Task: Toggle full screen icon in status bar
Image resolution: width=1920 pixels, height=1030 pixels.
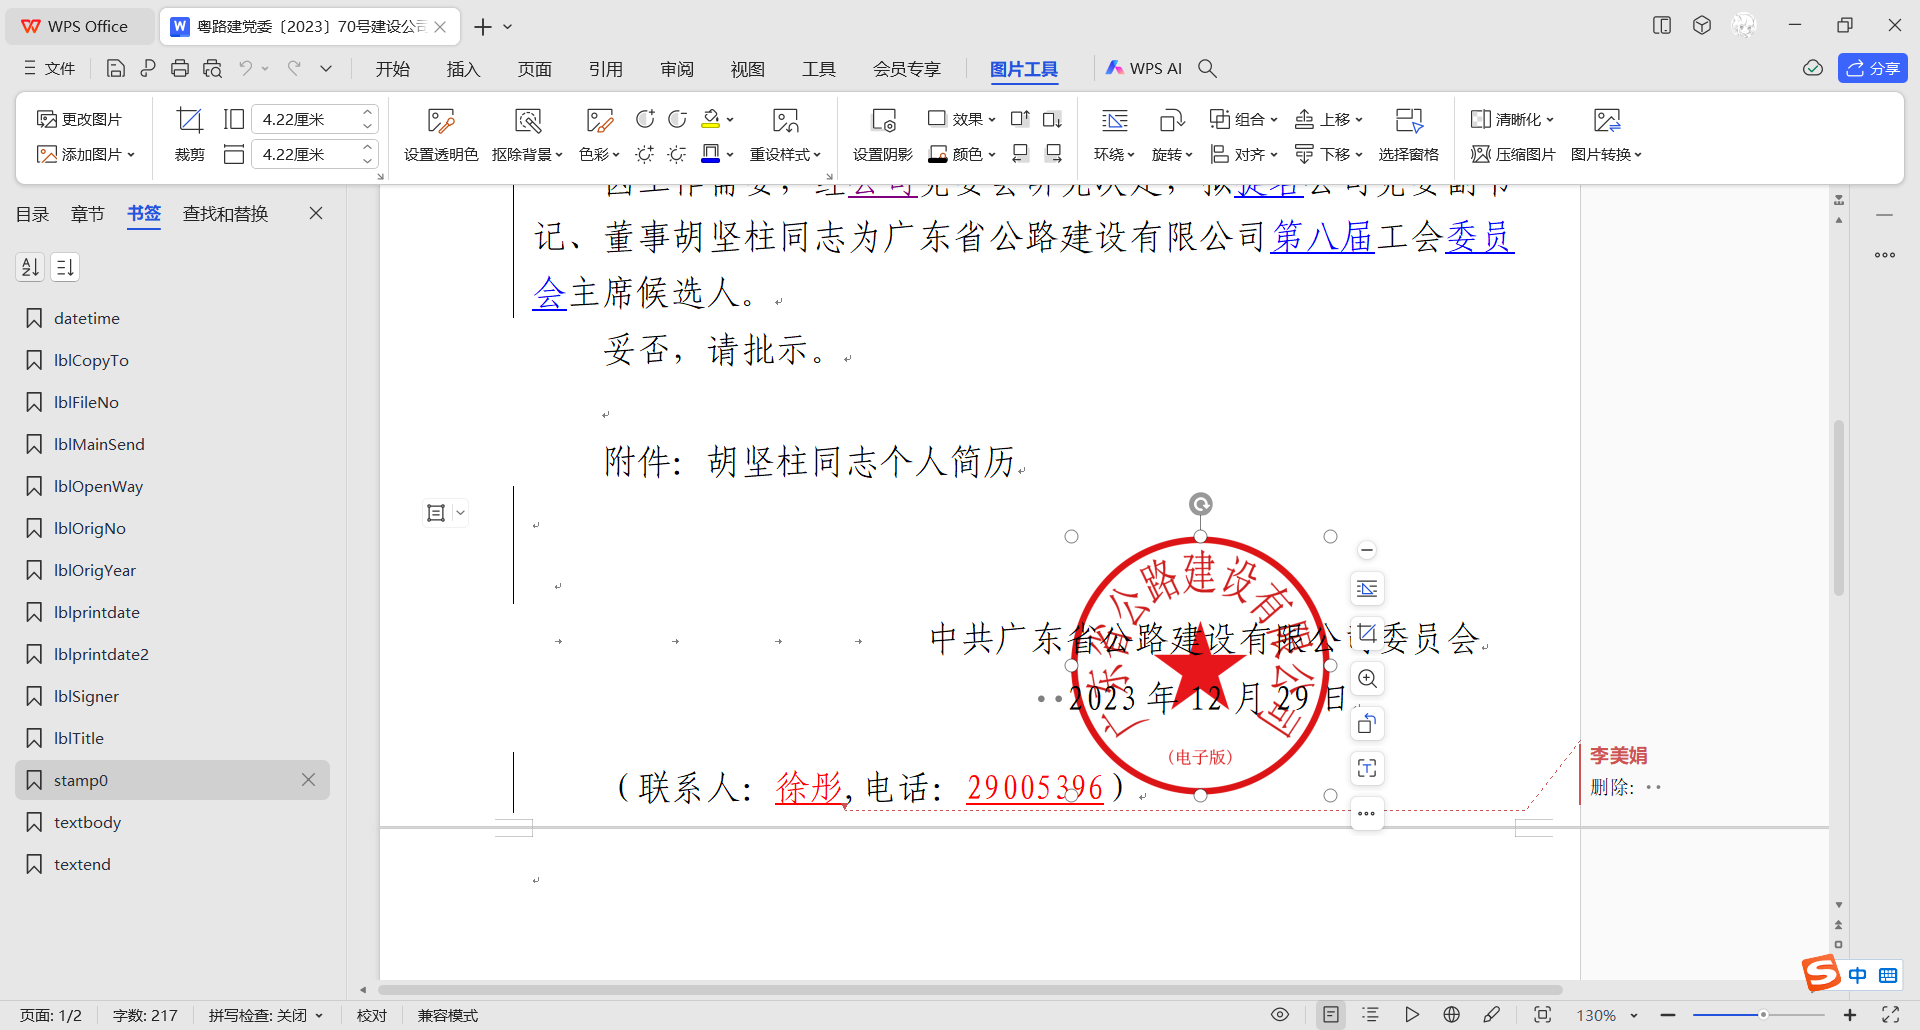Action: 1891,1015
